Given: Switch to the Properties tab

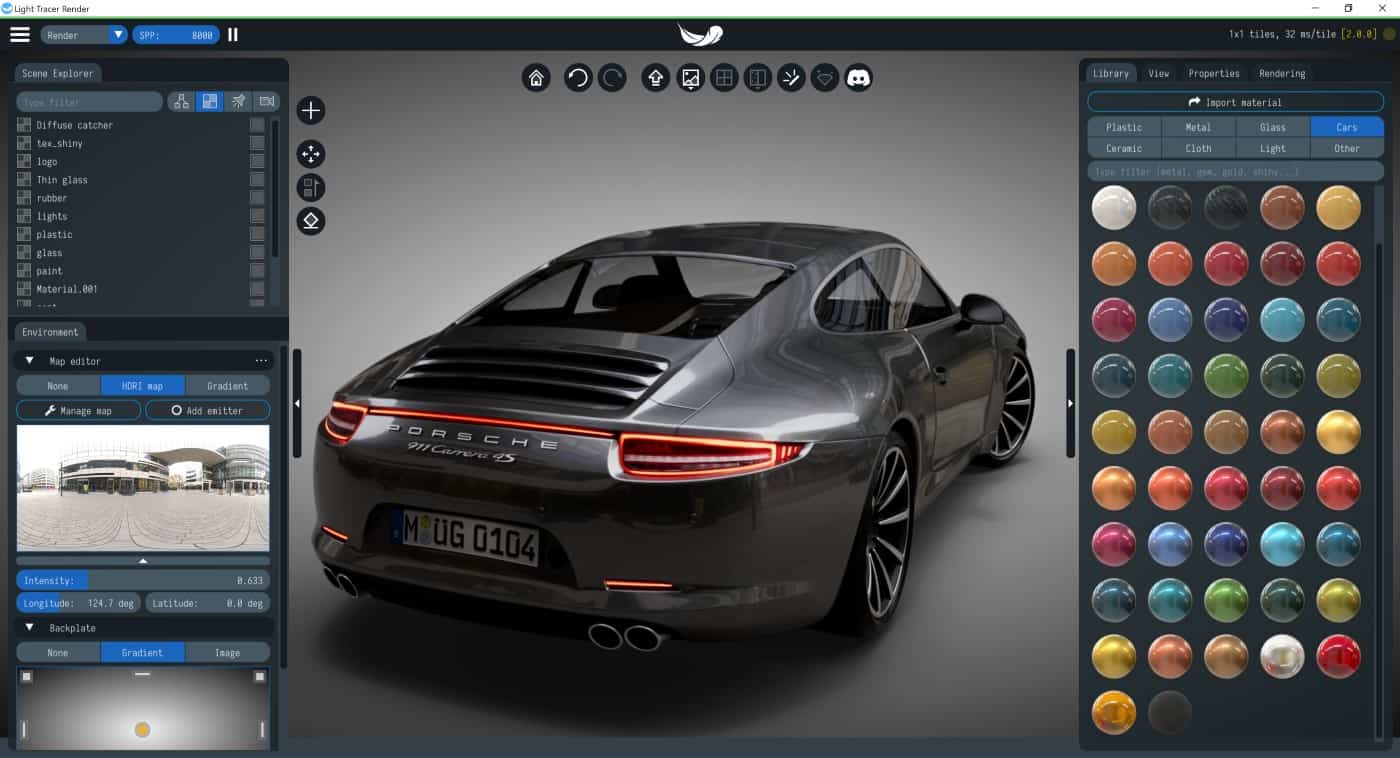Looking at the screenshot, I should coord(1214,73).
